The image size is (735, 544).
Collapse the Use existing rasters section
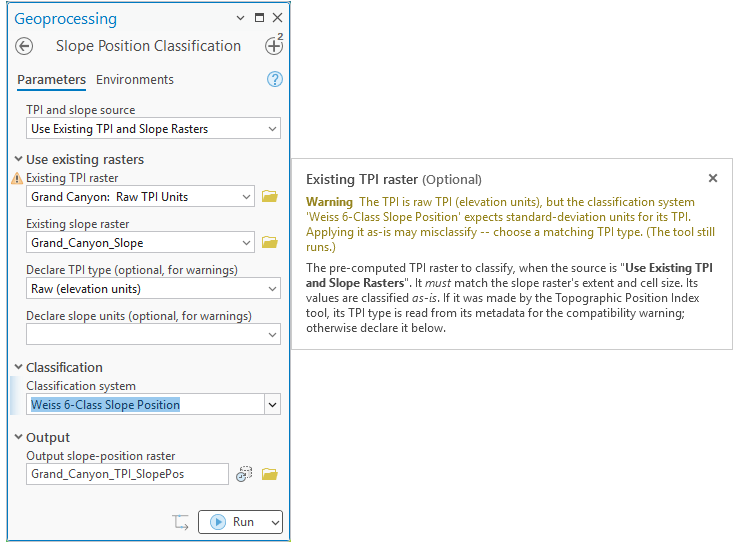pyautogui.click(x=18, y=159)
